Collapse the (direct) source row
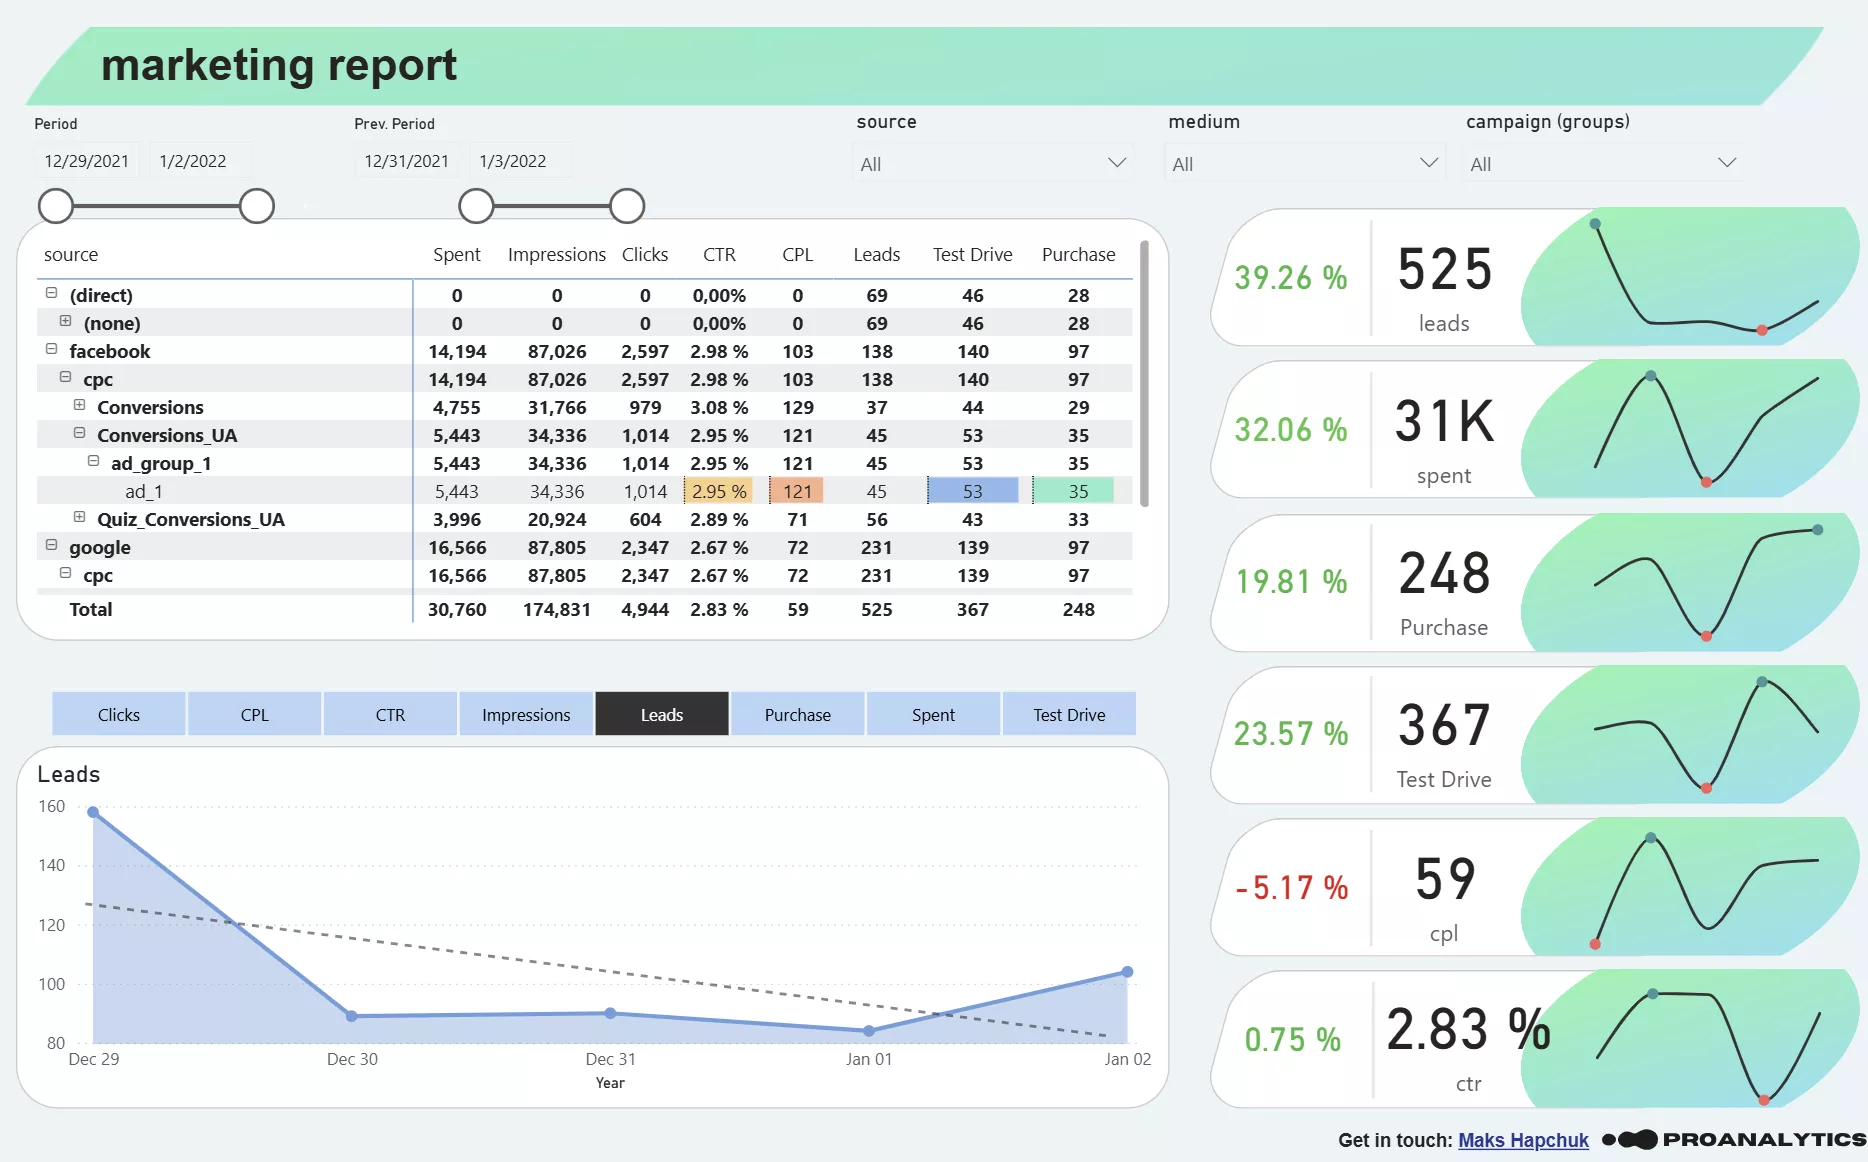This screenshot has height=1162, width=1868. point(51,293)
